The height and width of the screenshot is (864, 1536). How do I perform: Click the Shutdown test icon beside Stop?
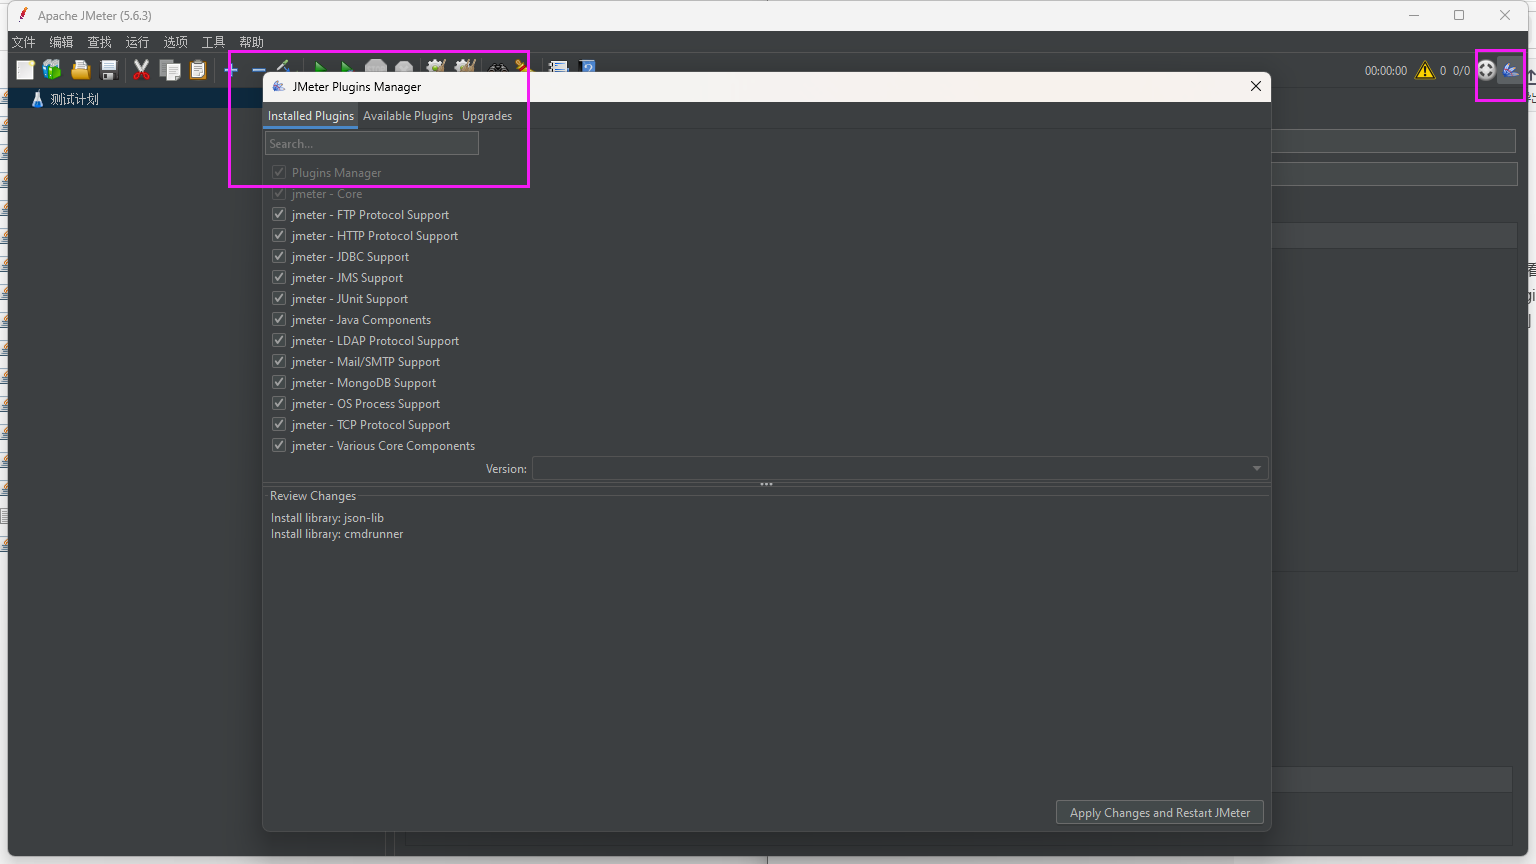click(404, 66)
